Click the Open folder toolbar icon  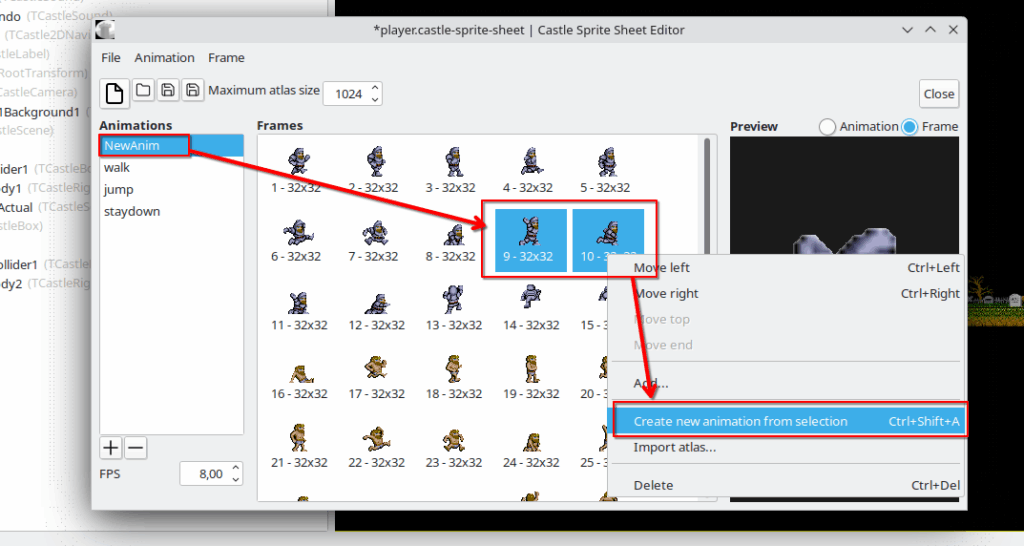click(x=143, y=91)
